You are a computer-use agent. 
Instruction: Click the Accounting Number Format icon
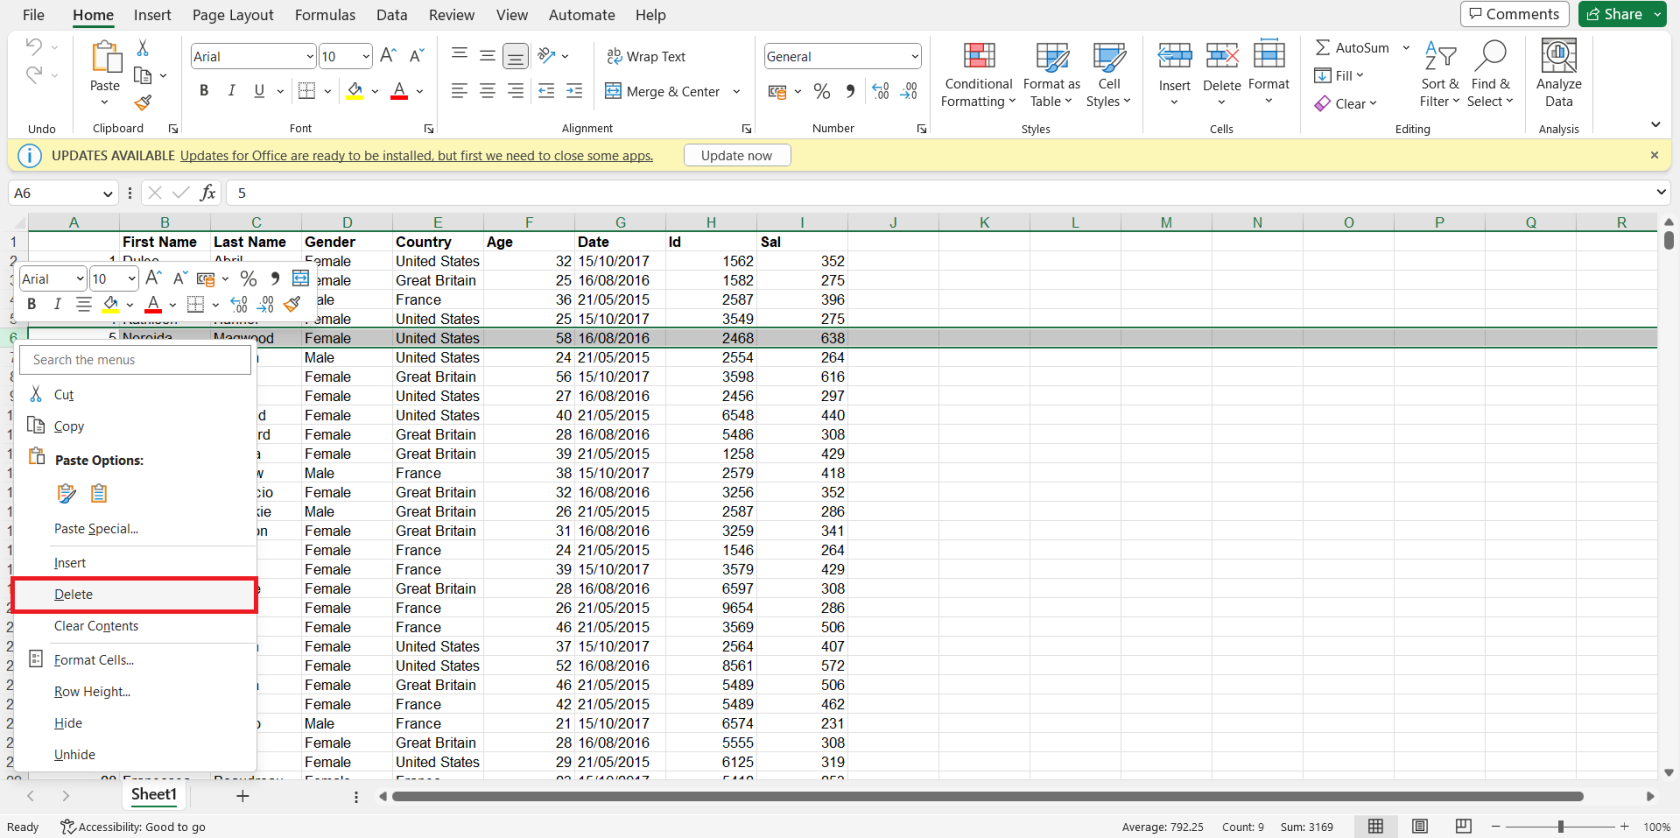point(777,91)
